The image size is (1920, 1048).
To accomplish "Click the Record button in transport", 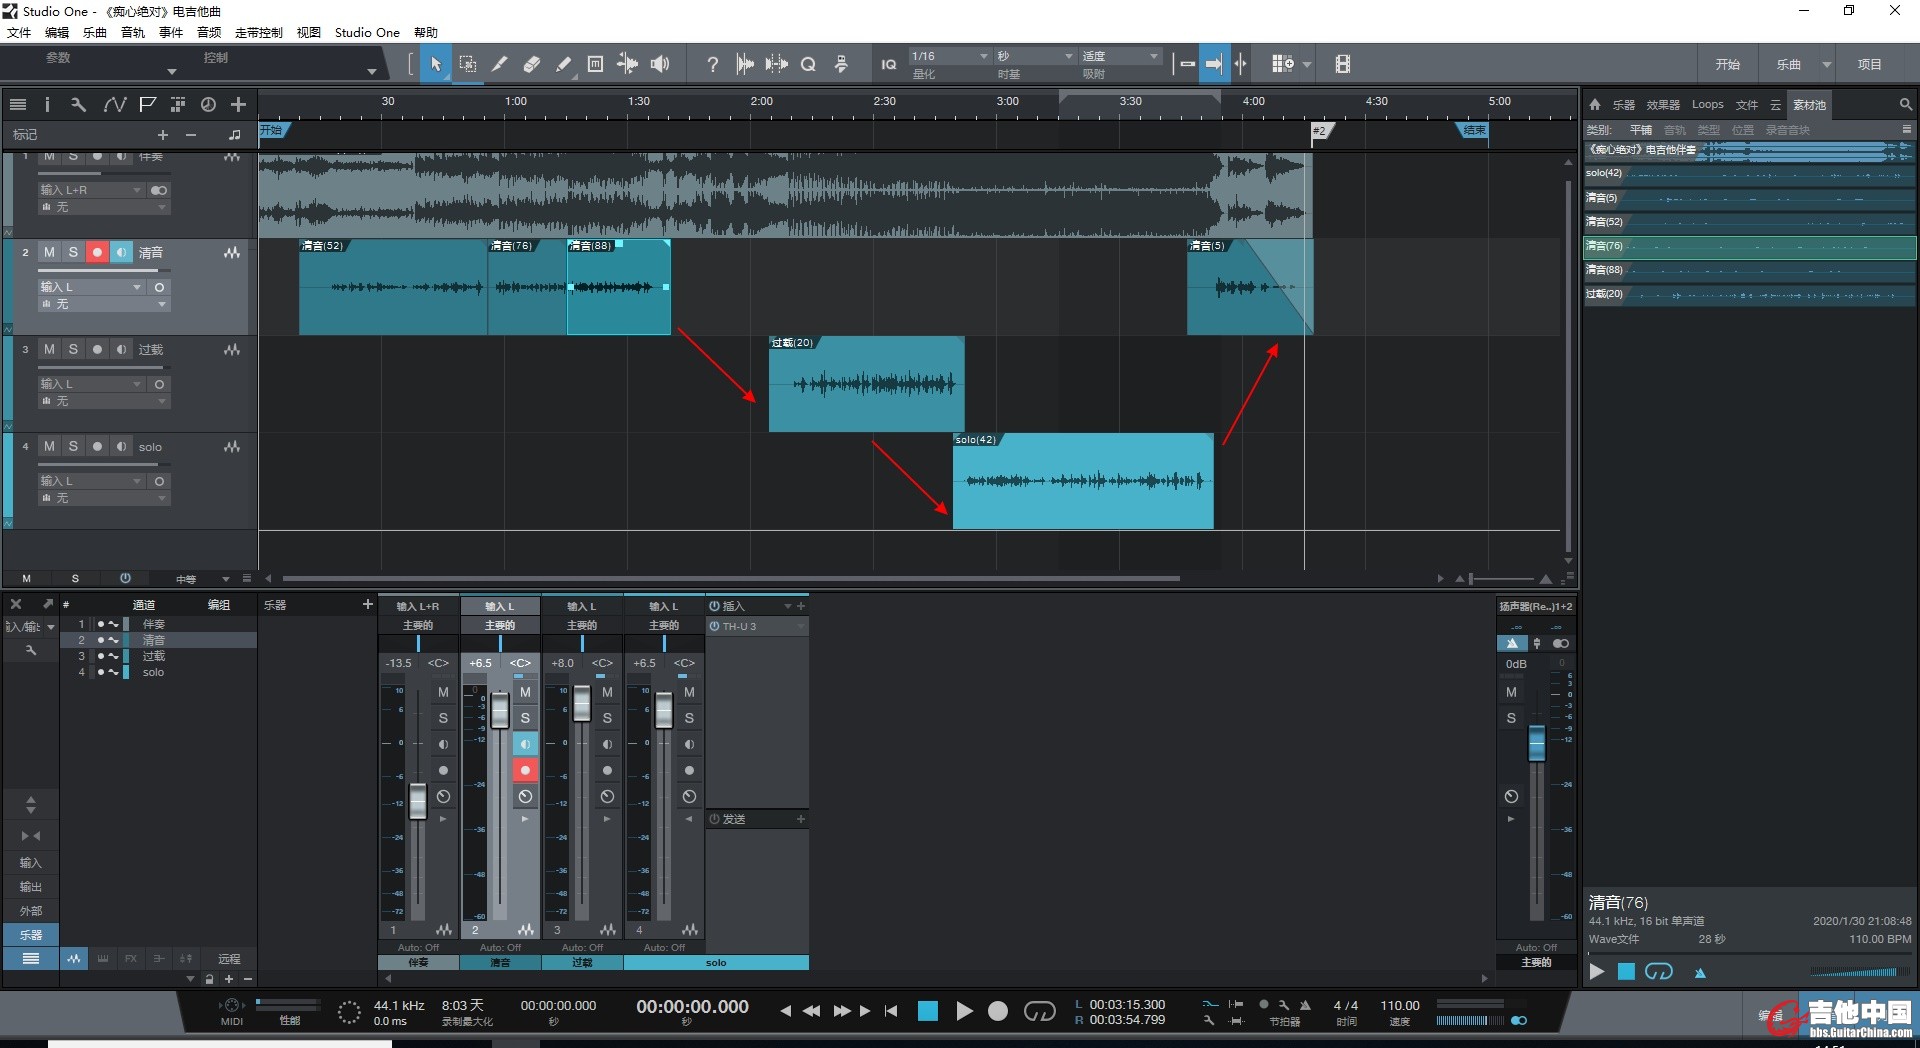I will point(997,1011).
